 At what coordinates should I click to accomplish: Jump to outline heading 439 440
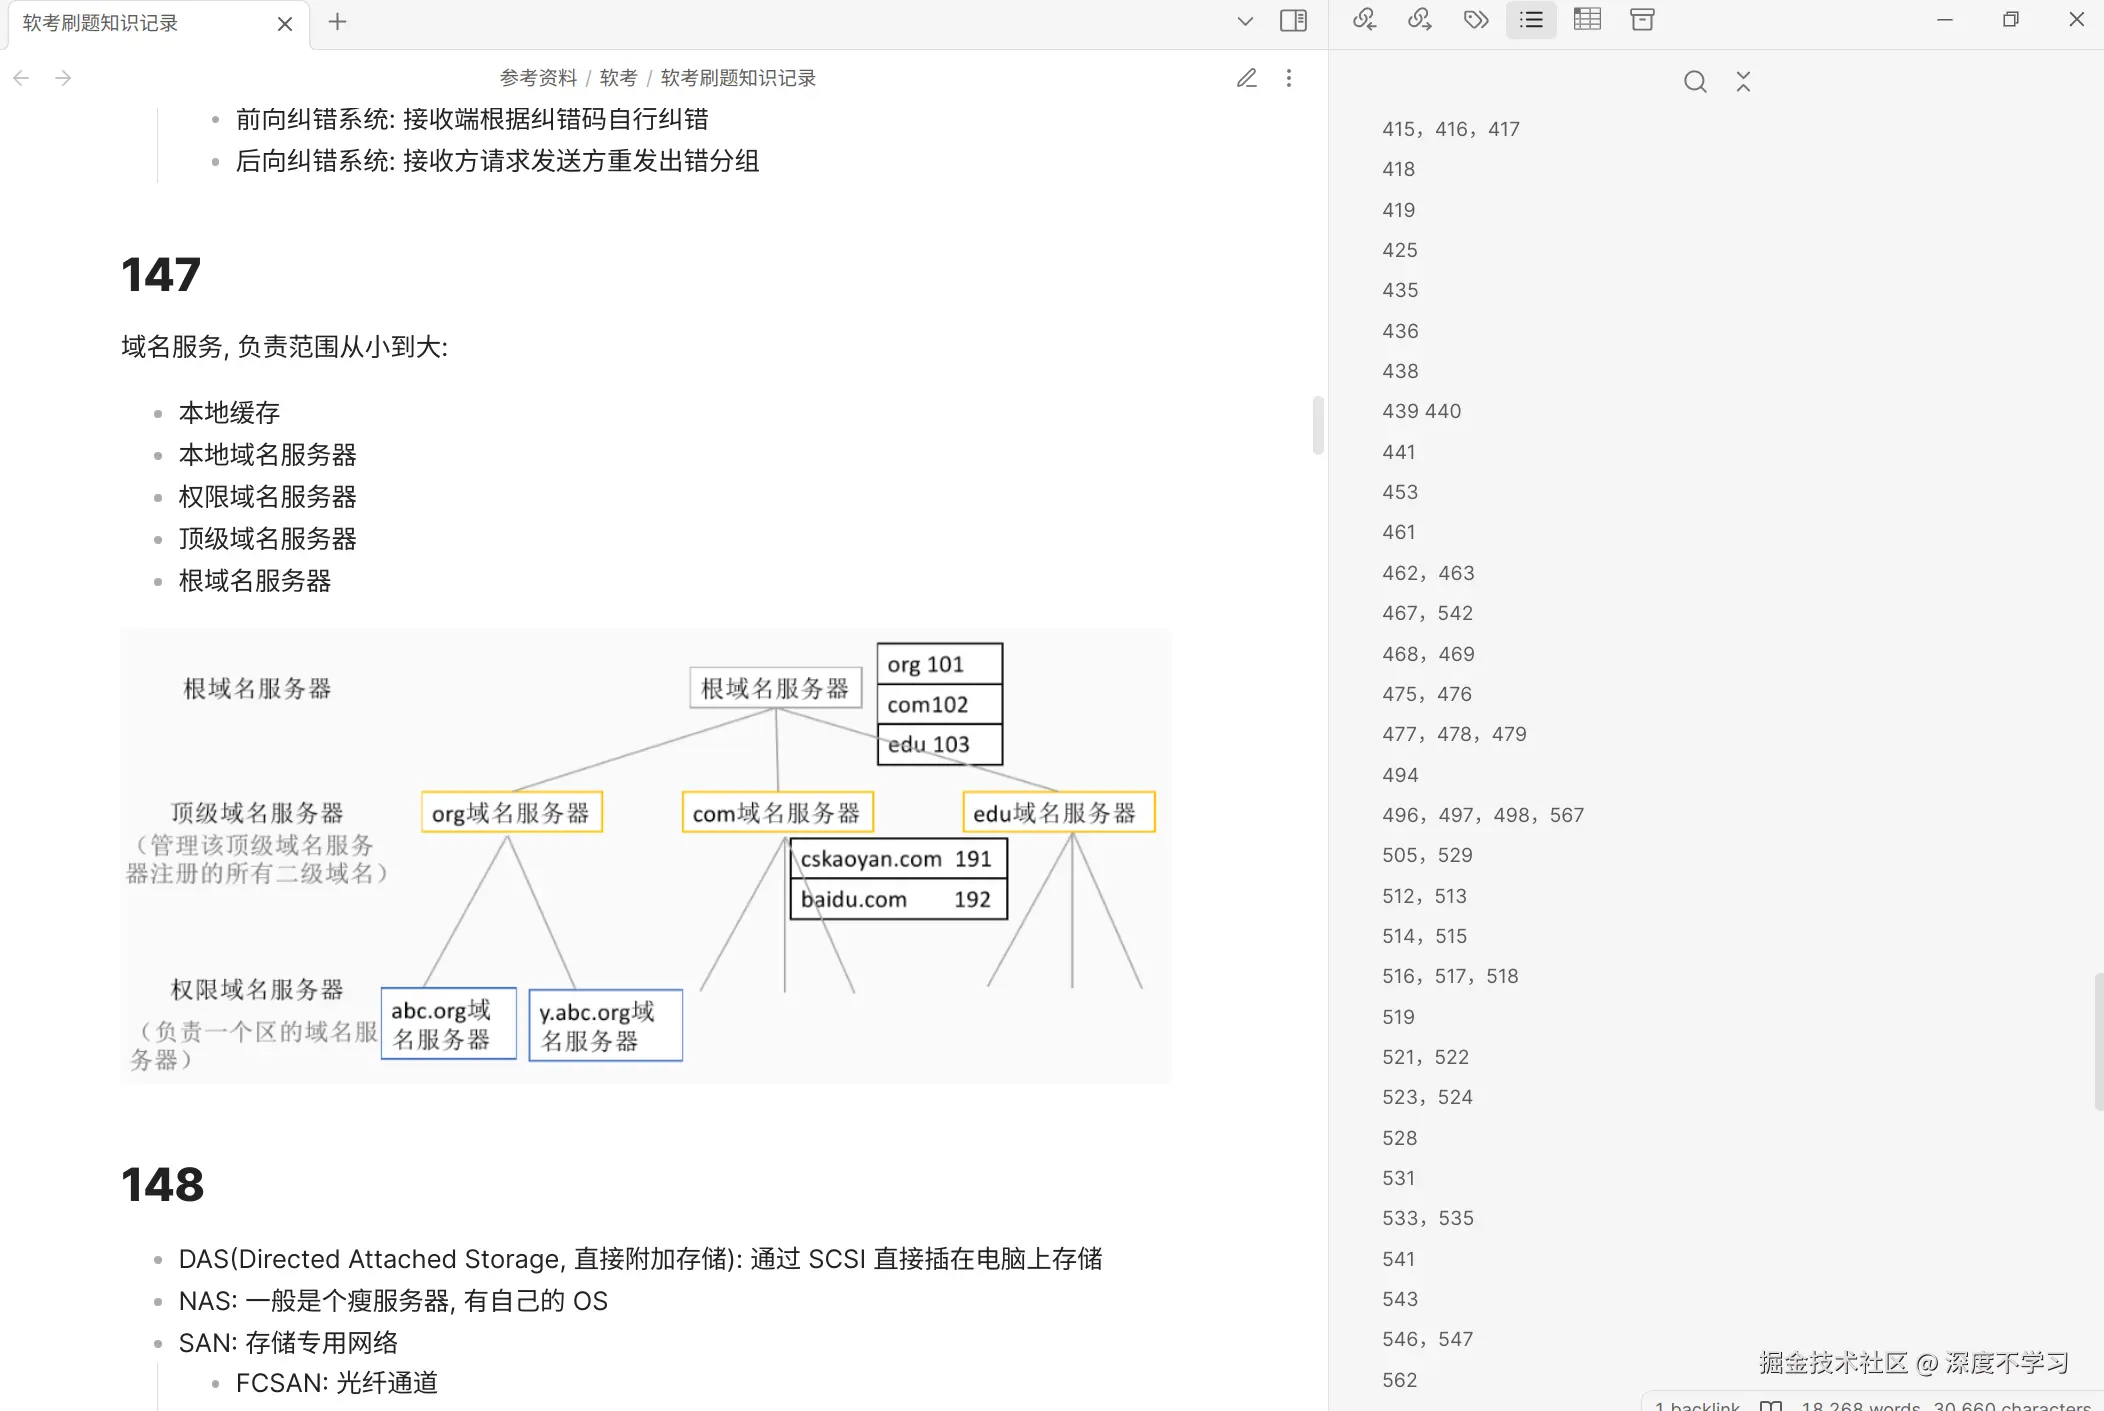coord(1421,411)
